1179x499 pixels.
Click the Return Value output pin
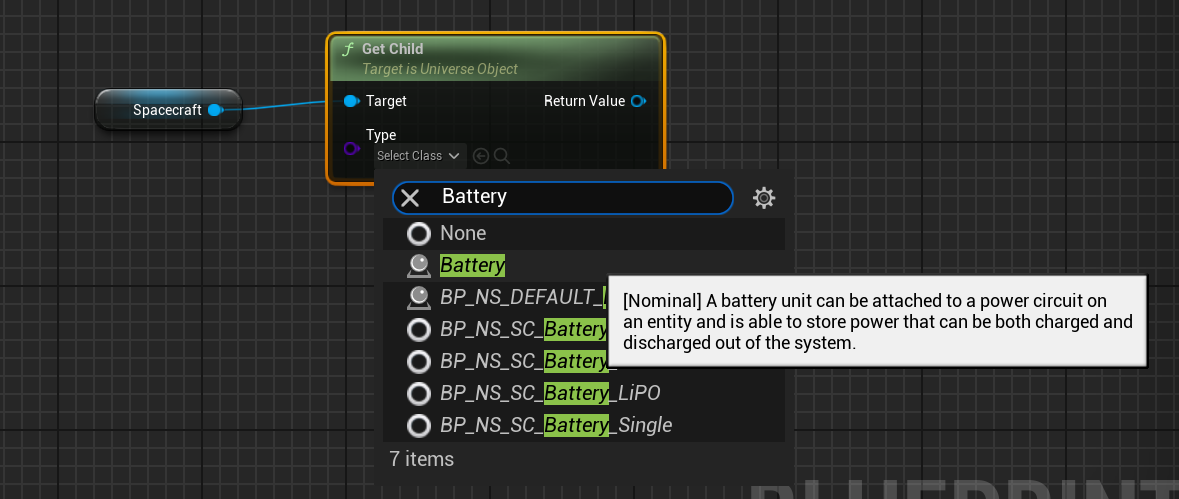pyautogui.click(x=638, y=101)
